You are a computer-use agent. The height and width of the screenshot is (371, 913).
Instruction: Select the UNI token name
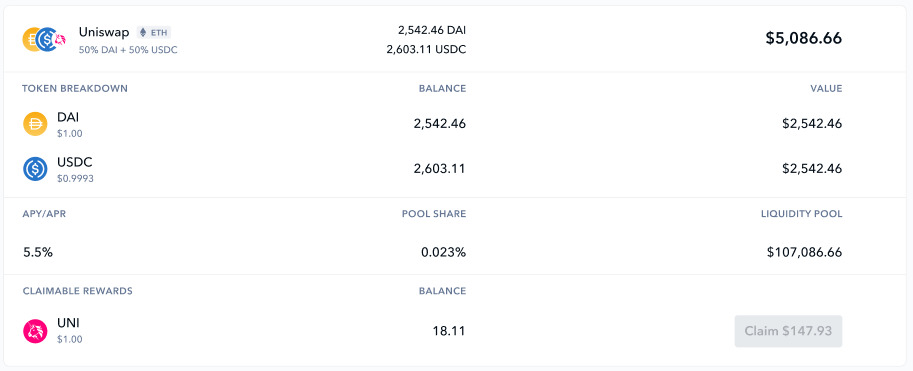coord(68,323)
